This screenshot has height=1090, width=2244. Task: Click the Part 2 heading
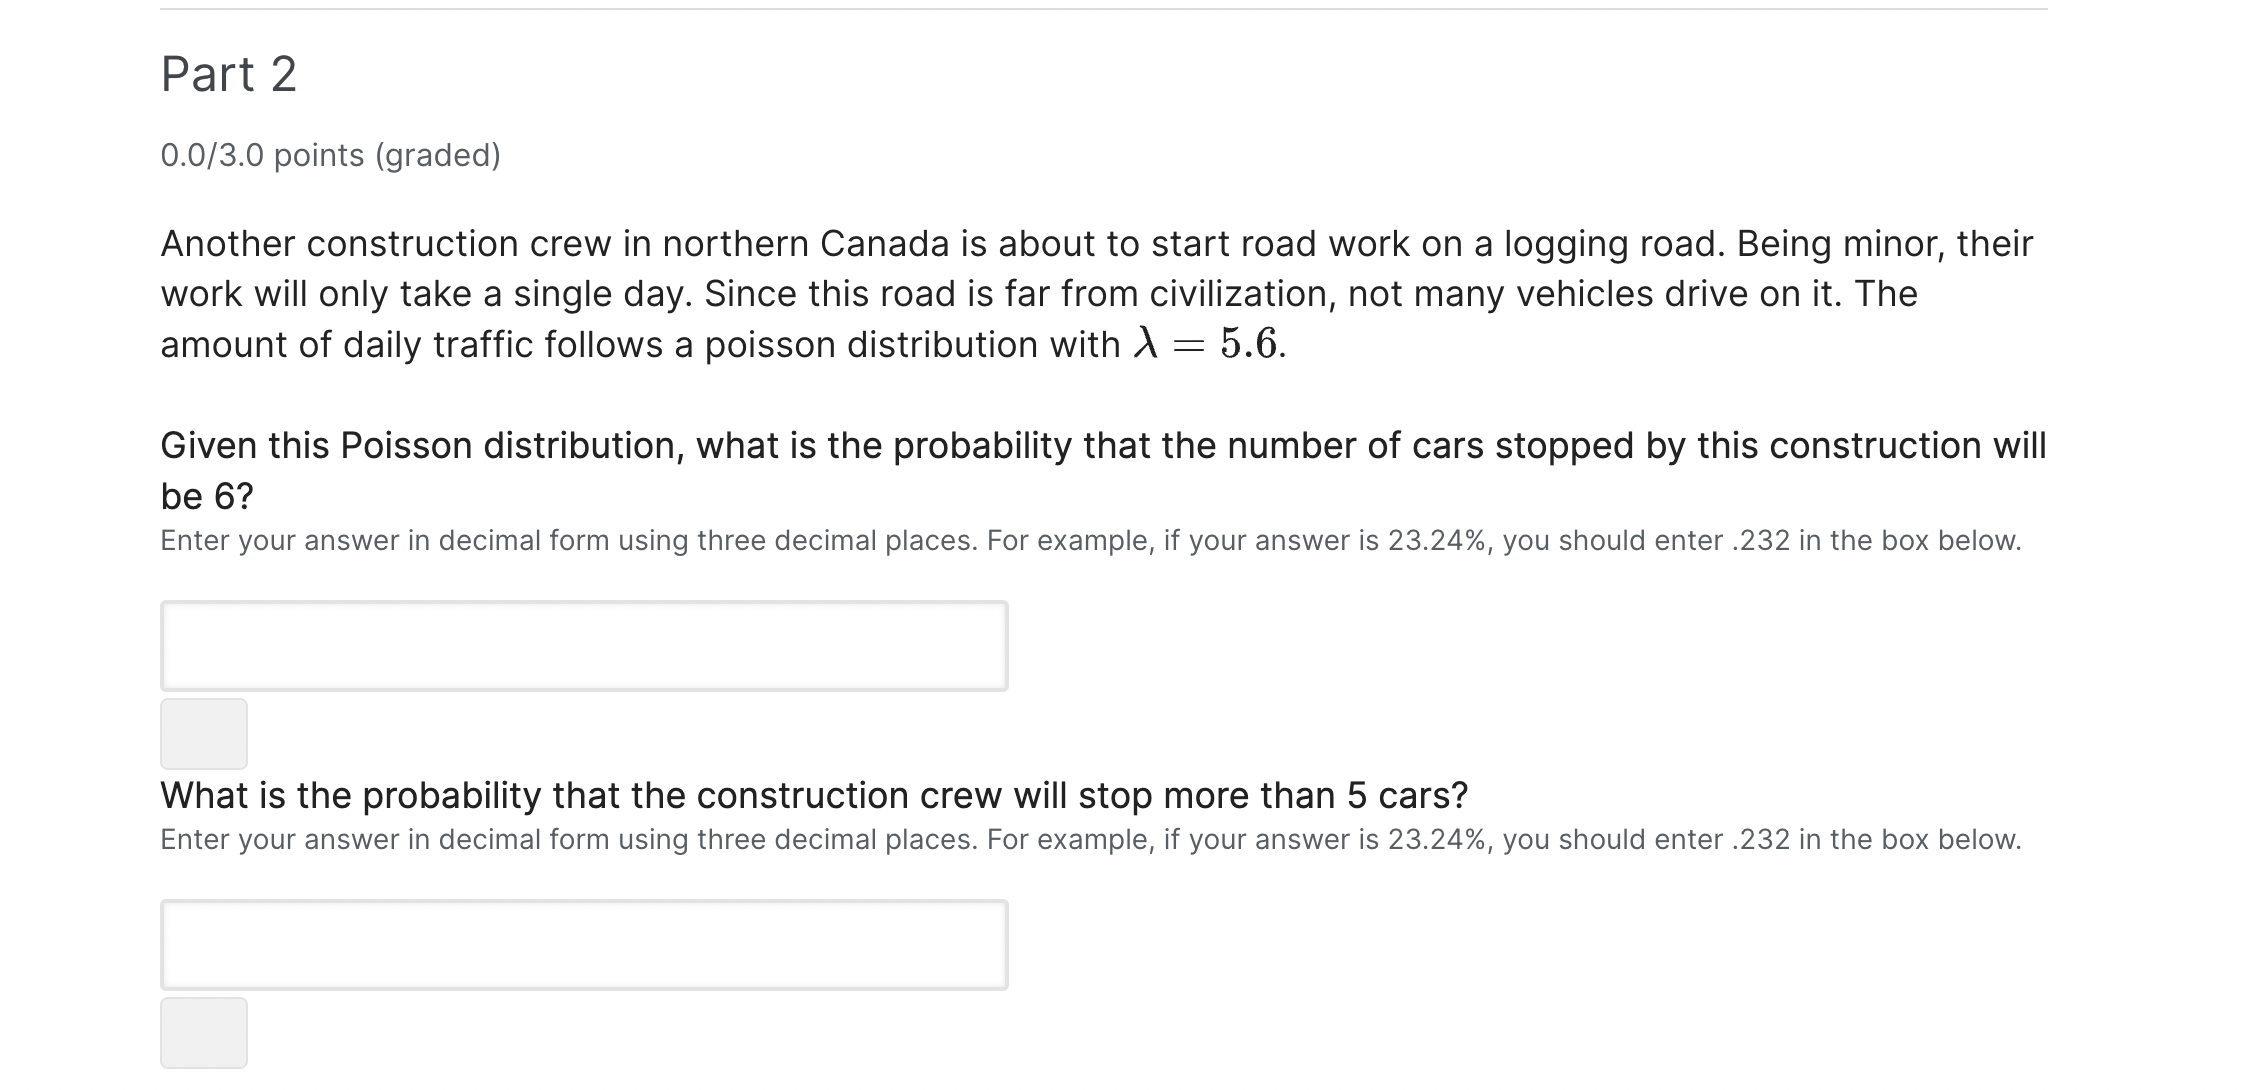coord(229,72)
